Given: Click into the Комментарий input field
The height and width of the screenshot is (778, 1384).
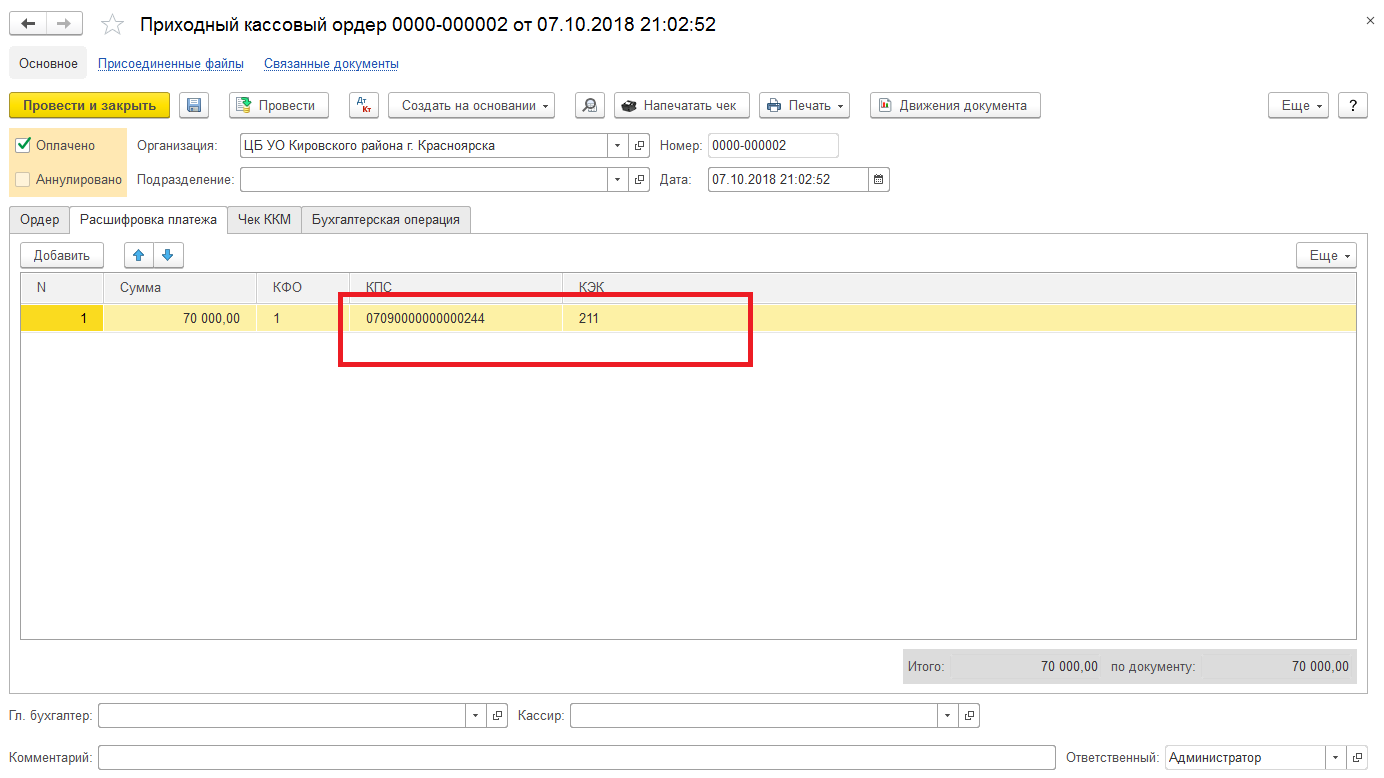Looking at the screenshot, I should click(x=576, y=758).
